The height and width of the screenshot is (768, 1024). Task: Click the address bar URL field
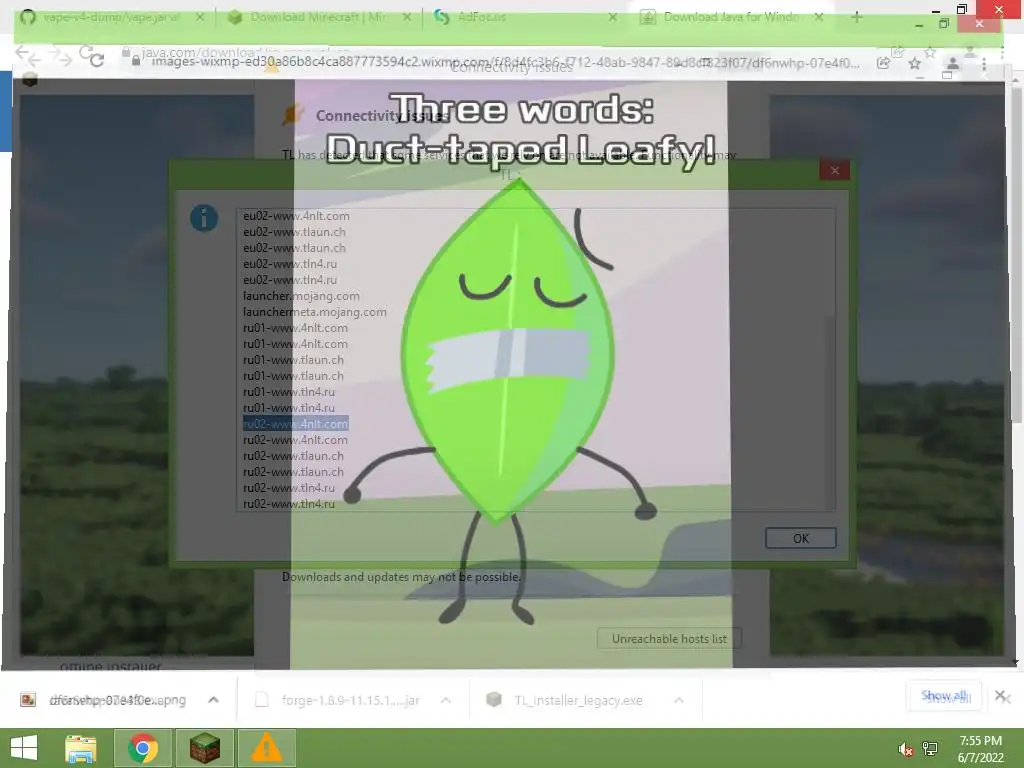point(503,63)
